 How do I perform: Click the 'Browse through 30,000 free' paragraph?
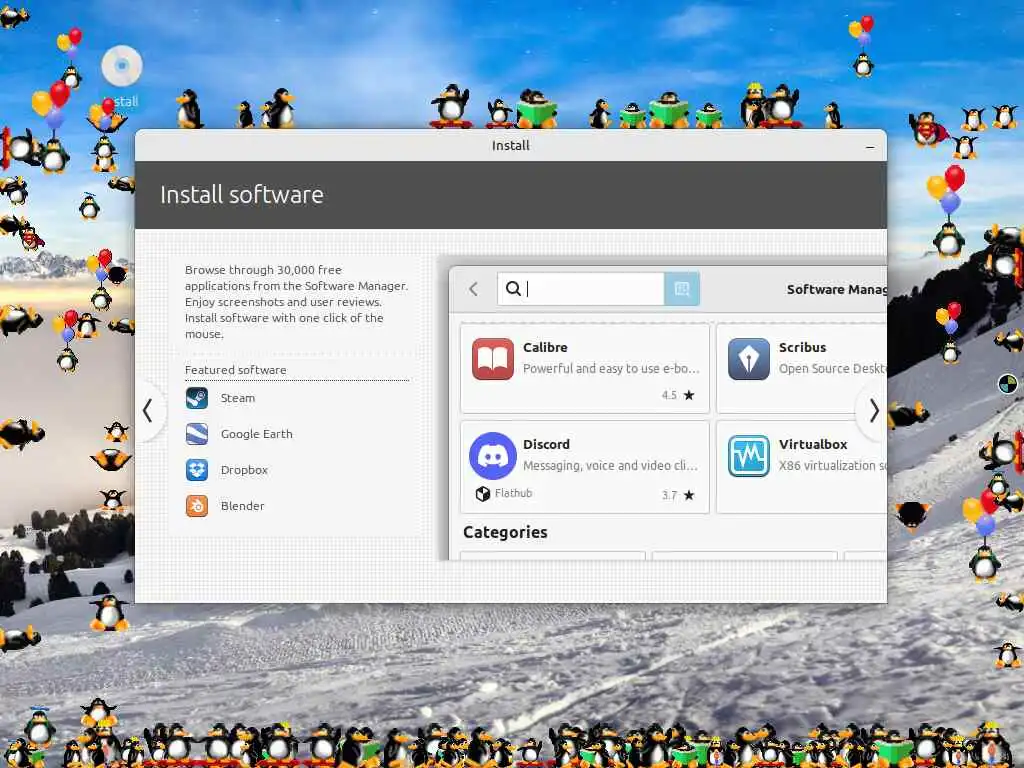tap(296, 302)
